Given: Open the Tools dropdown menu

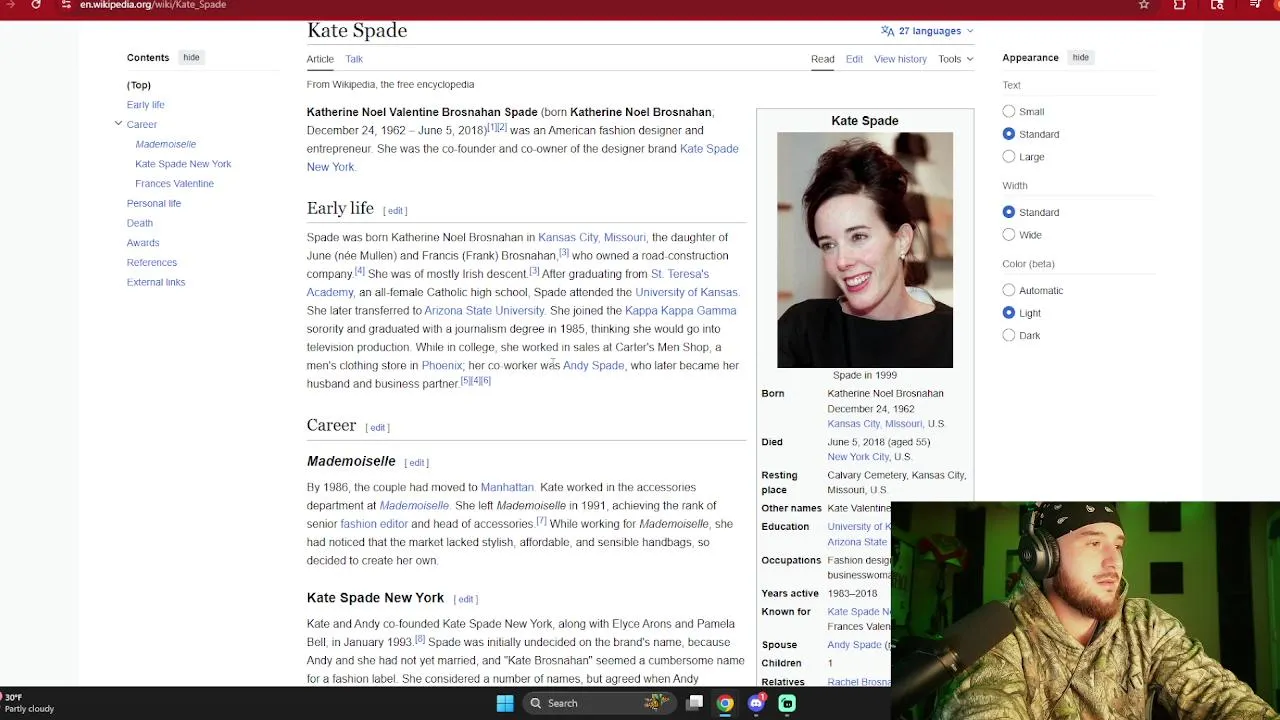Looking at the screenshot, I should (955, 59).
